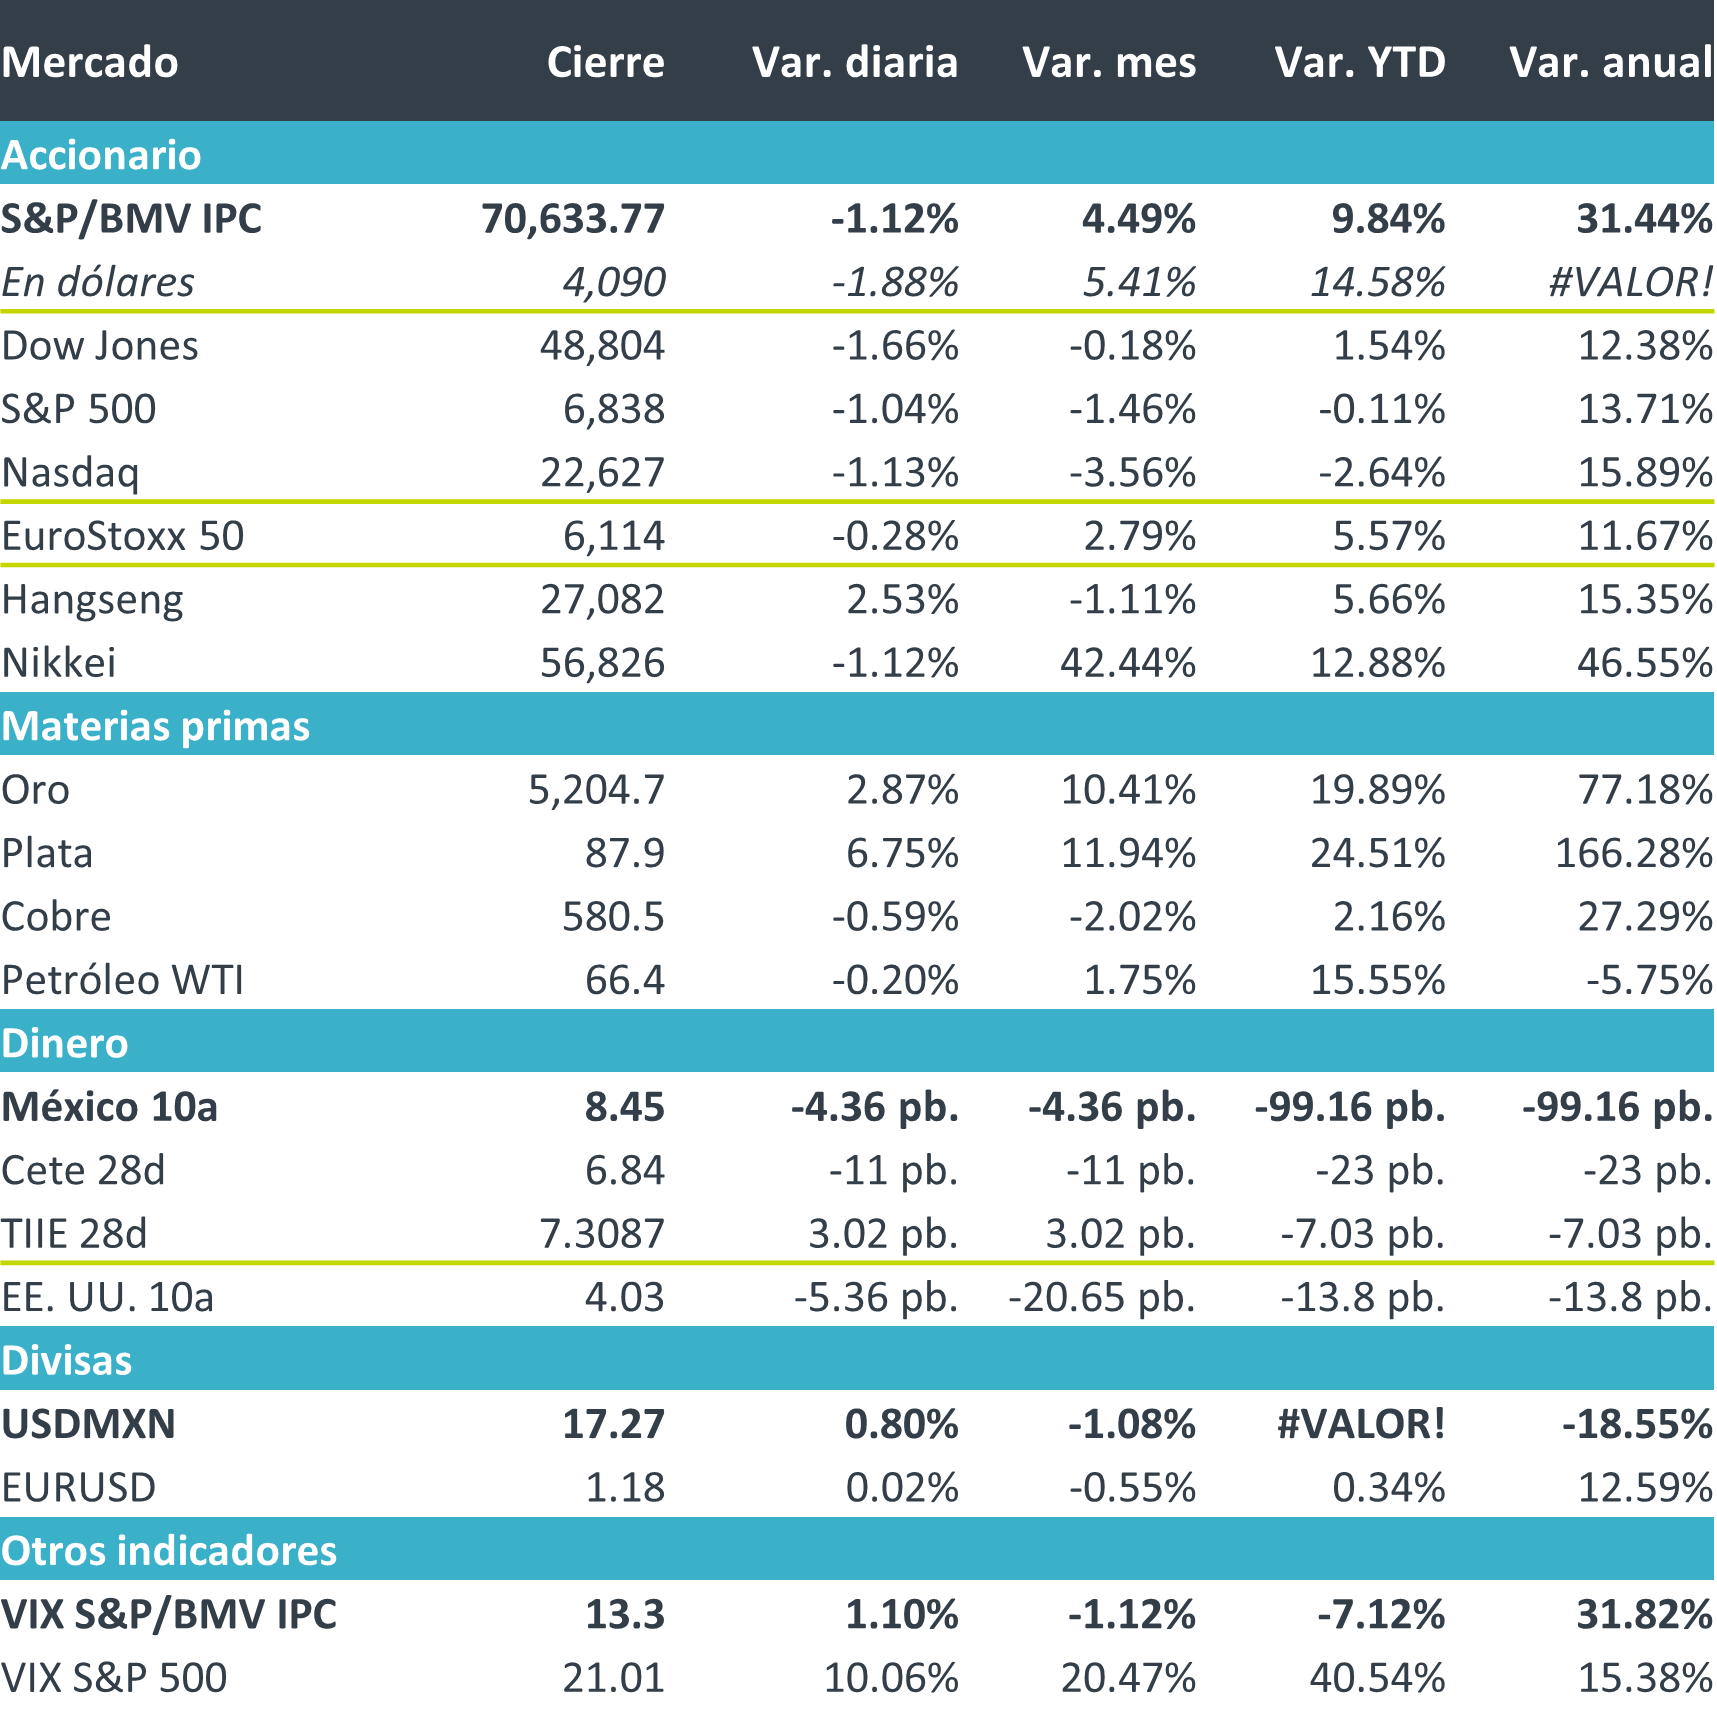The width and height of the screenshot is (1717, 1731).
Task: Click the Var. anual column header
Action: click(x=1611, y=62)
